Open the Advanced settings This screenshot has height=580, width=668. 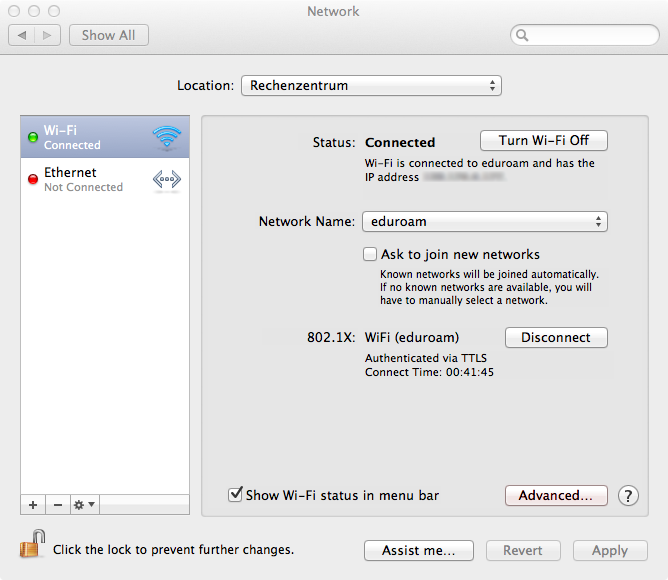tap(556, 495)
